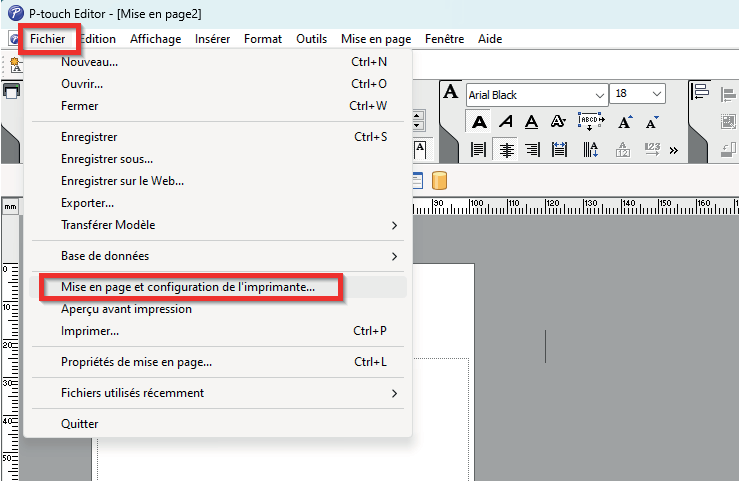
Task: Open the Outils menu
Action: click(x=312, y=39)
